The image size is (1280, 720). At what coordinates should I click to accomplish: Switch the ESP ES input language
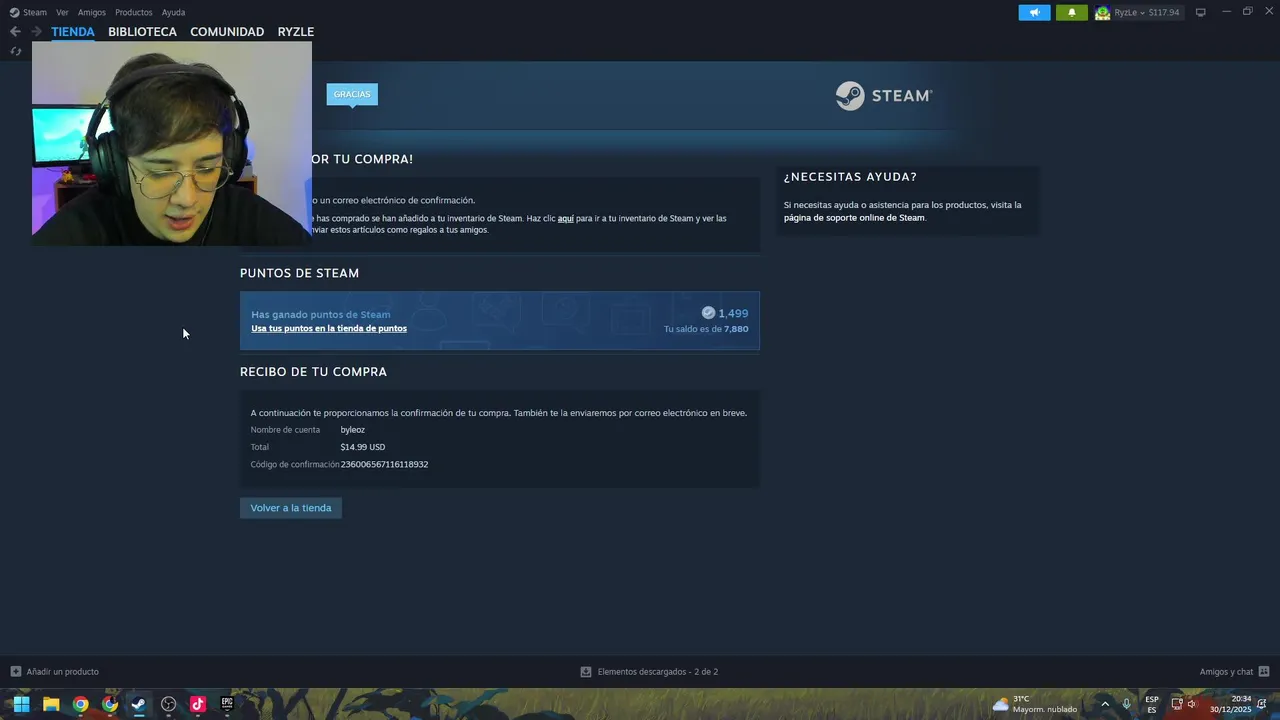tap(1152, 704)
